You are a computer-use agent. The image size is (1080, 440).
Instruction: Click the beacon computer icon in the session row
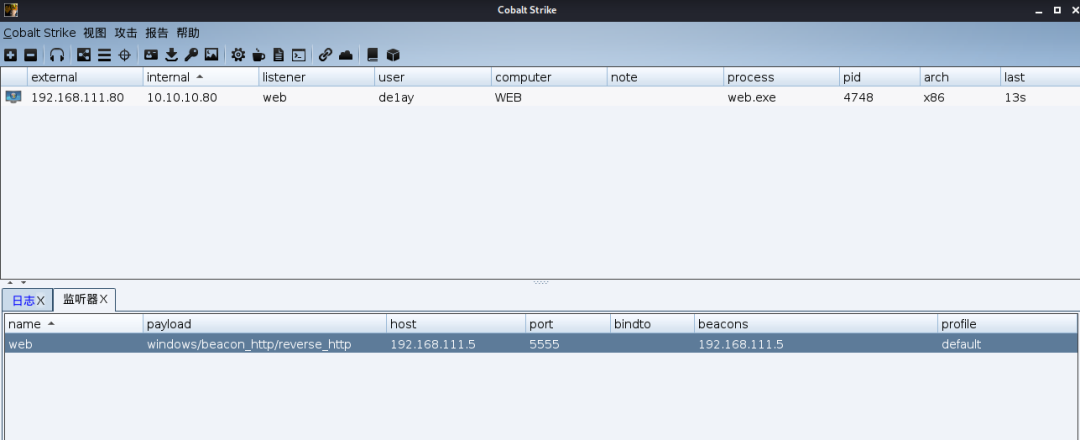tap(13, 97)
